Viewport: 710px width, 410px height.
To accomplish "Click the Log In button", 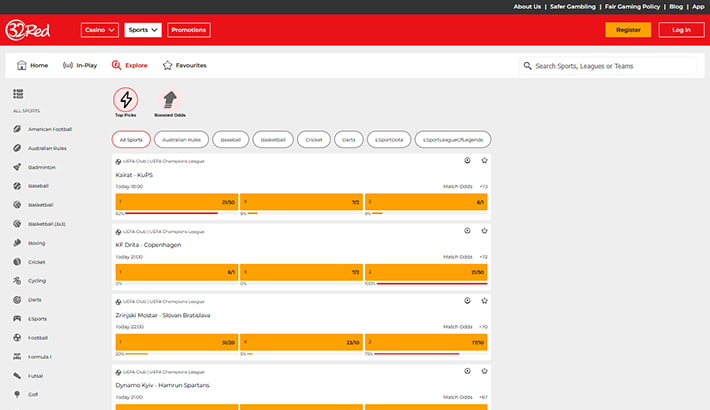I will point(681,30).
